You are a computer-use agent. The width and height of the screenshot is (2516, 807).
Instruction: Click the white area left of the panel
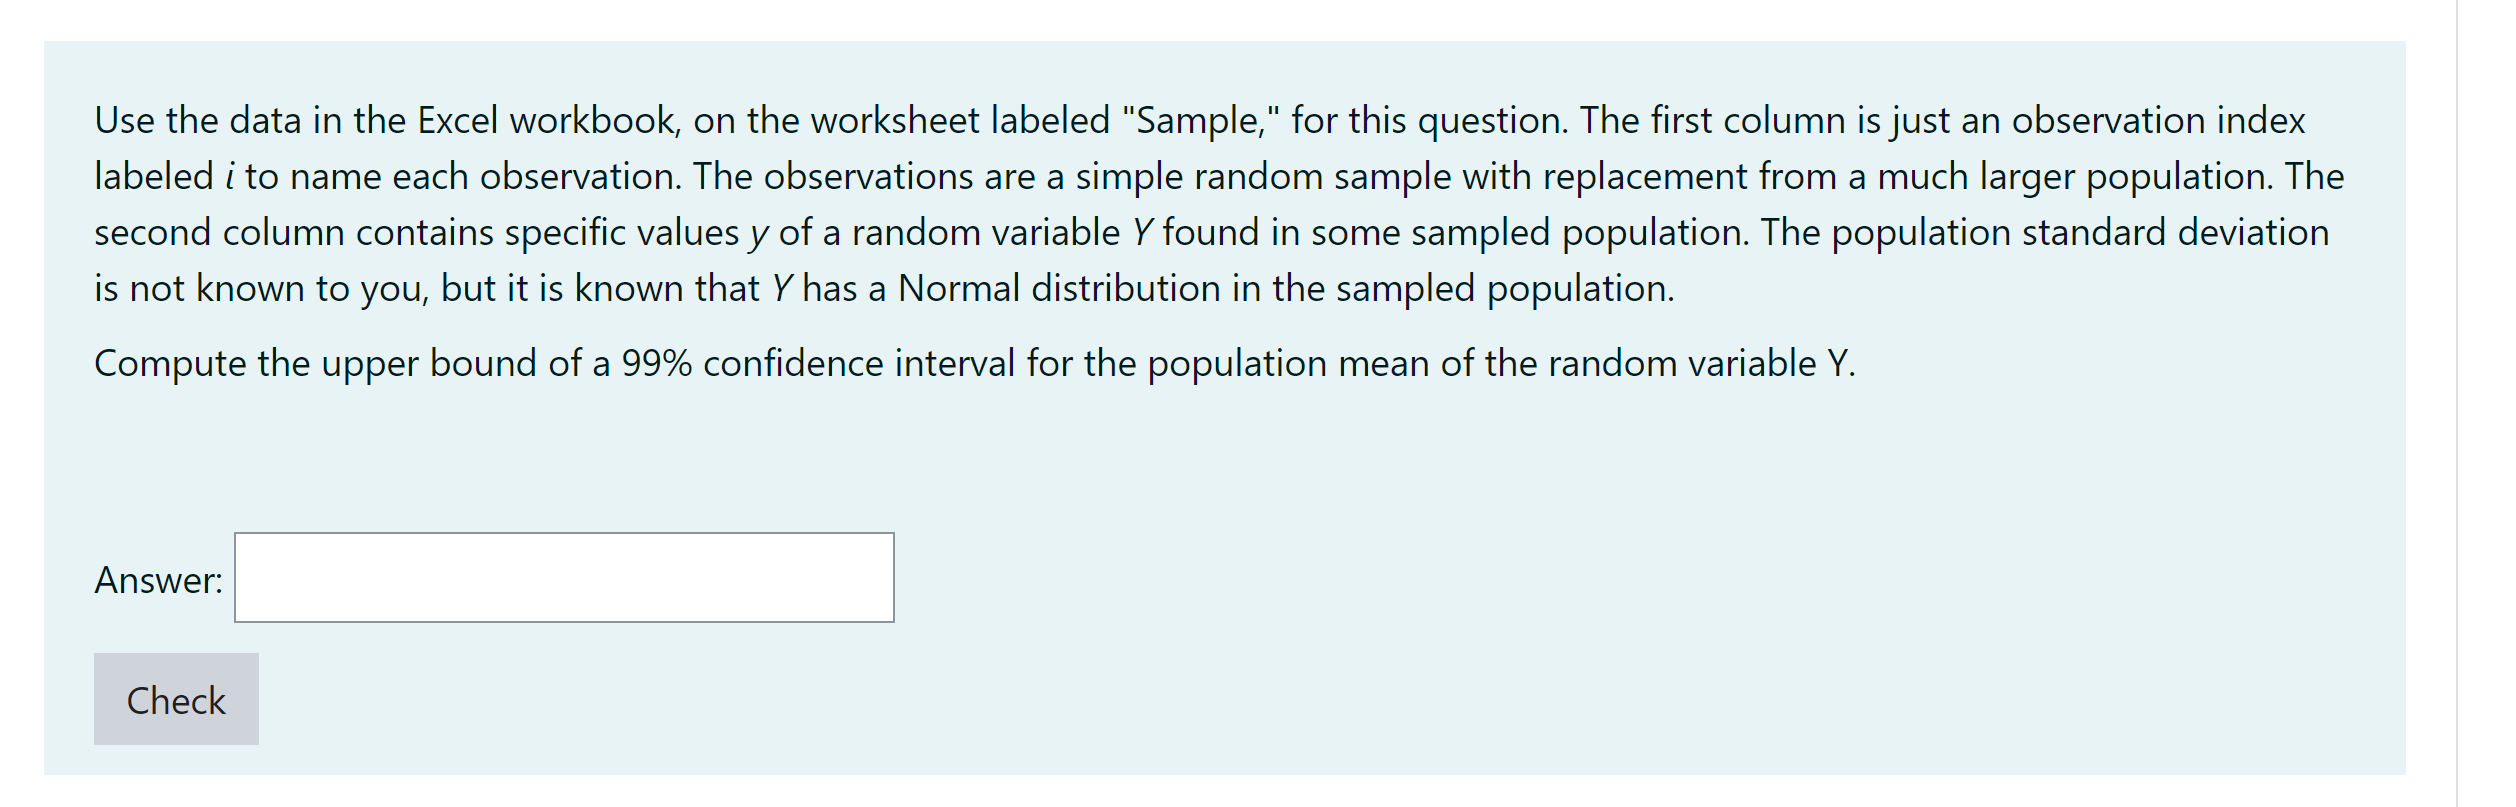[20, 400]
